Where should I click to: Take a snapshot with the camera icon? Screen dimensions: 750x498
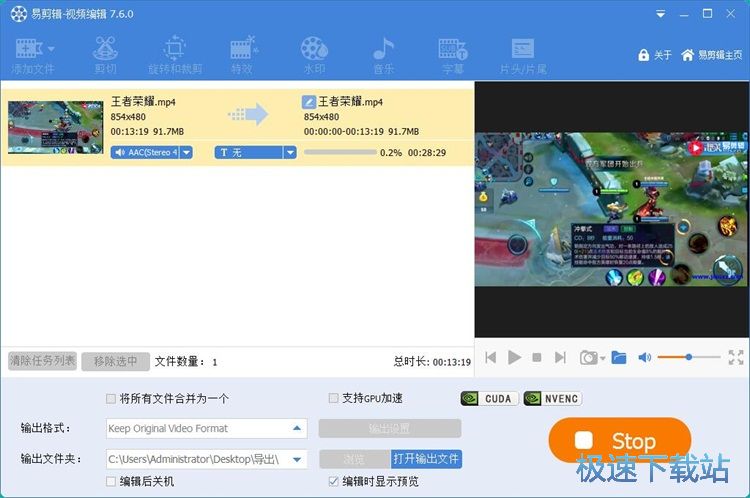(x=588, y=357)
